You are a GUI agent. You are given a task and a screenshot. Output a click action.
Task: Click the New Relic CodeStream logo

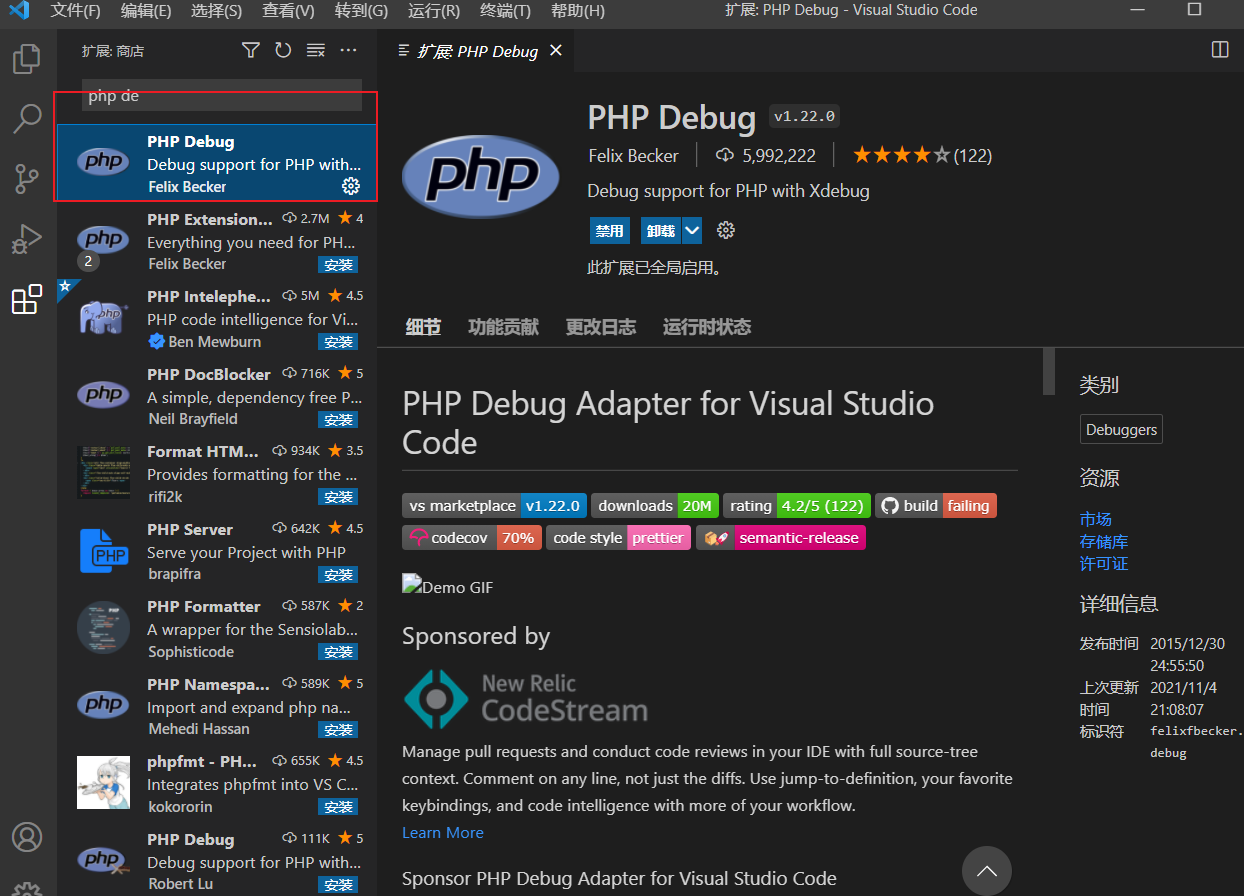(525, 698)
